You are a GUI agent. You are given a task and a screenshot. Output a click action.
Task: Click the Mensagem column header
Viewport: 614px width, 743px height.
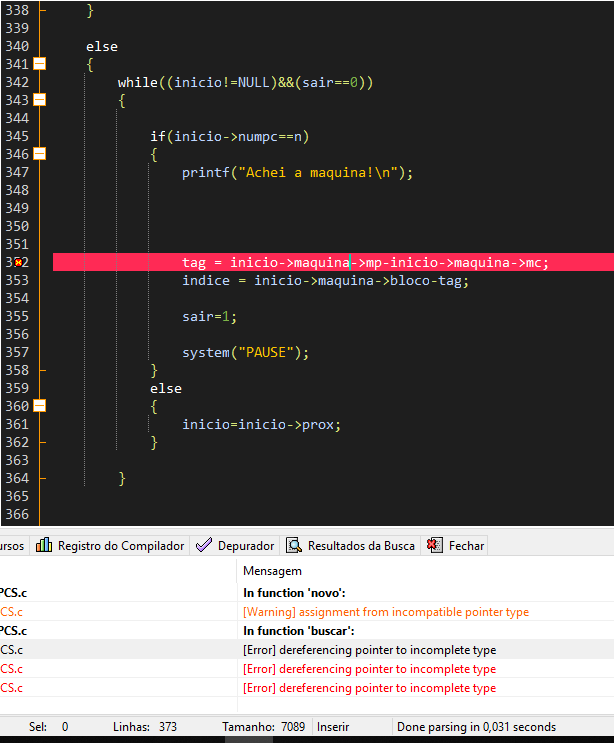[272, 571]
